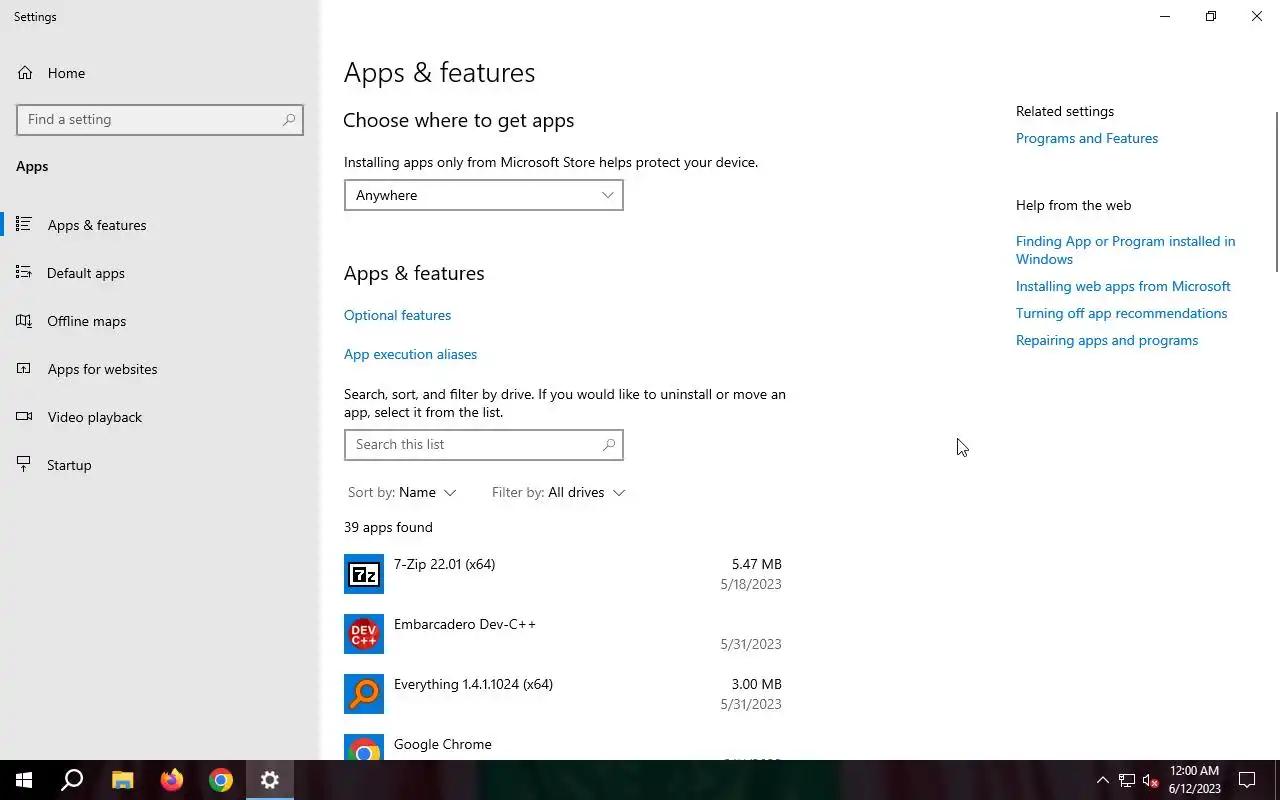Open Startup apps settings

(160, 465)
